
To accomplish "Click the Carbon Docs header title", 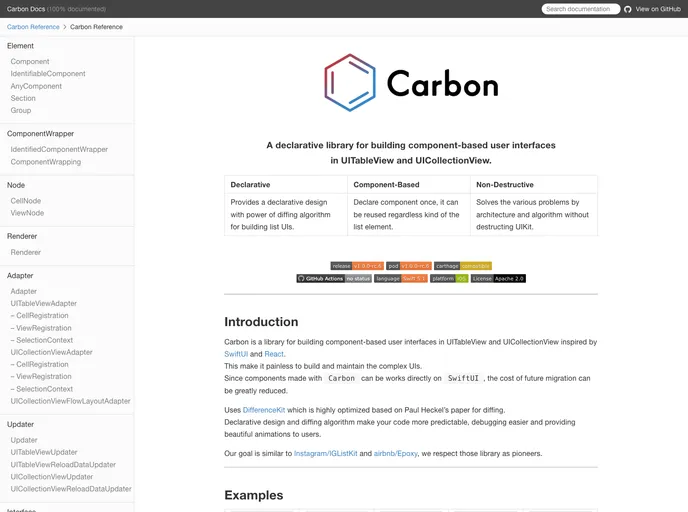I will 26,9.
